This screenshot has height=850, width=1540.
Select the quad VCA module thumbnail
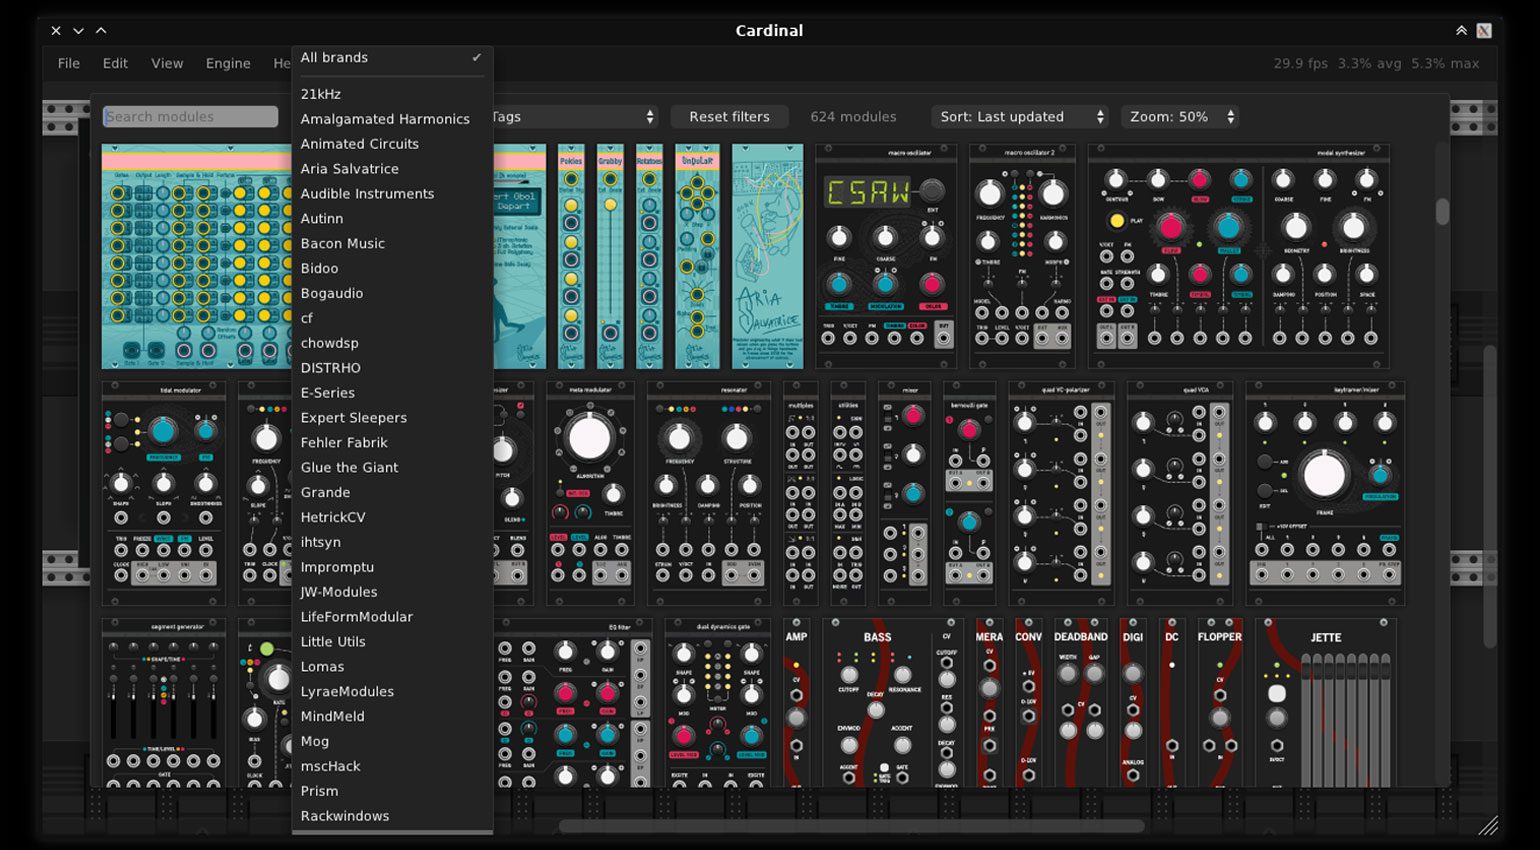[1180, 495]
